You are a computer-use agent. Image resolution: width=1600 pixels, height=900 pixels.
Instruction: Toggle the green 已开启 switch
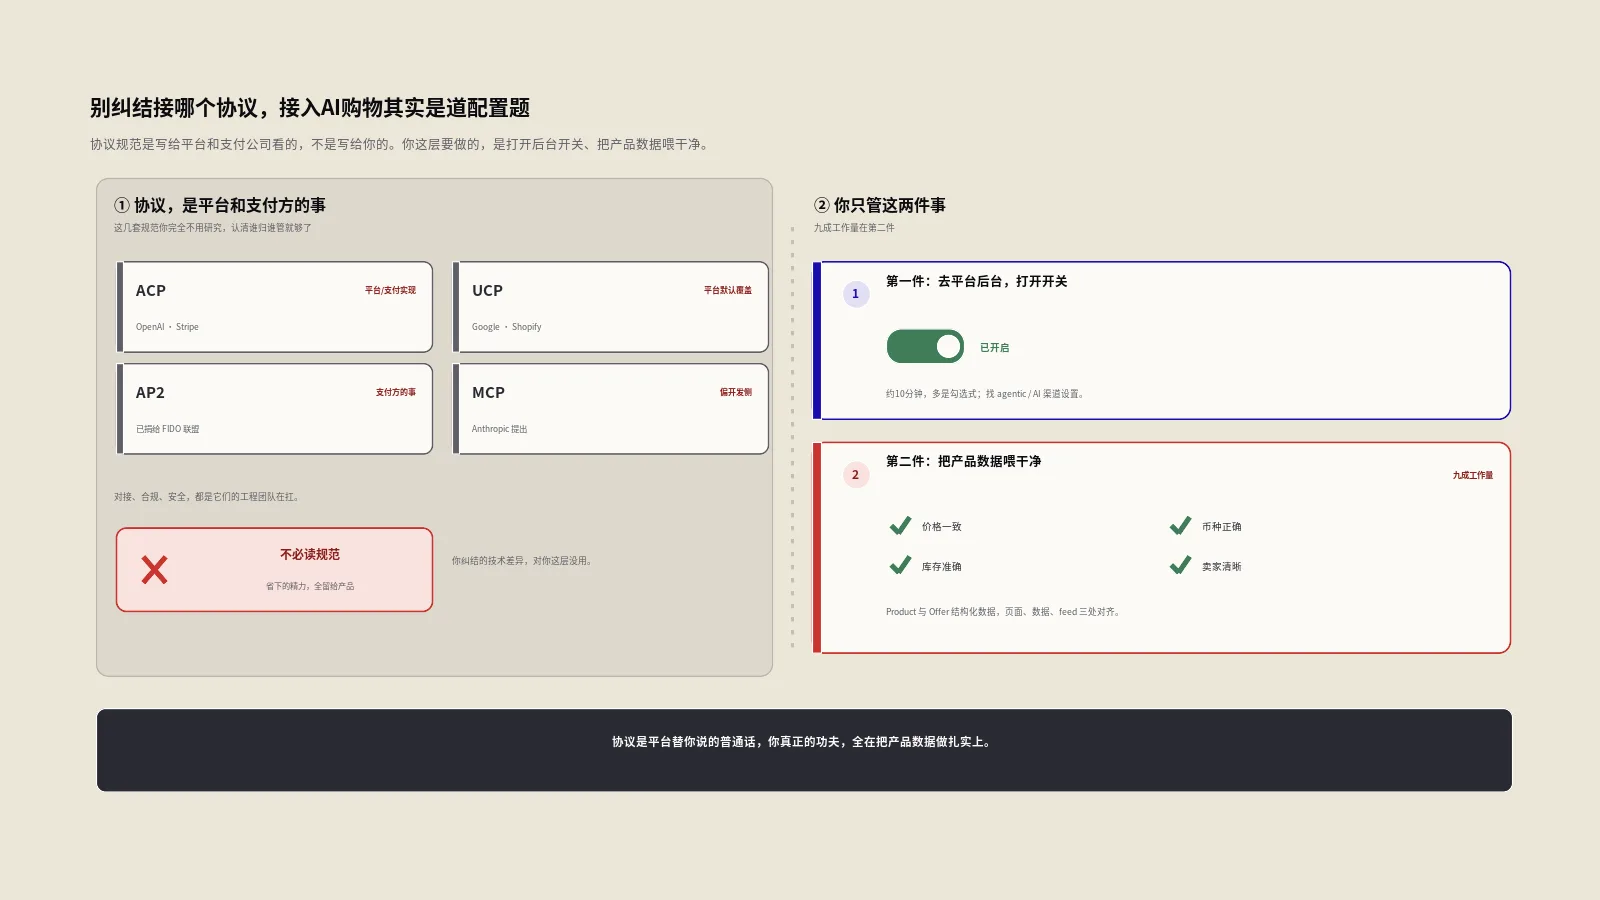point(925,347)
